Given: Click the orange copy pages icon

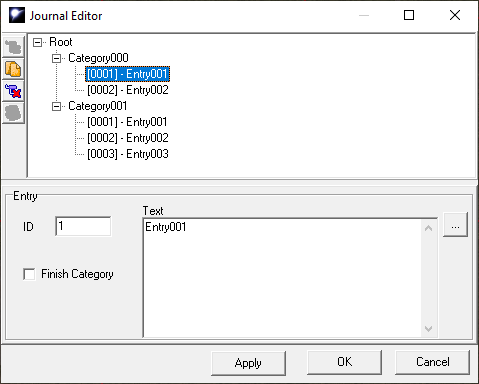Looking at the screenshot, I should (x=13, y=69).
